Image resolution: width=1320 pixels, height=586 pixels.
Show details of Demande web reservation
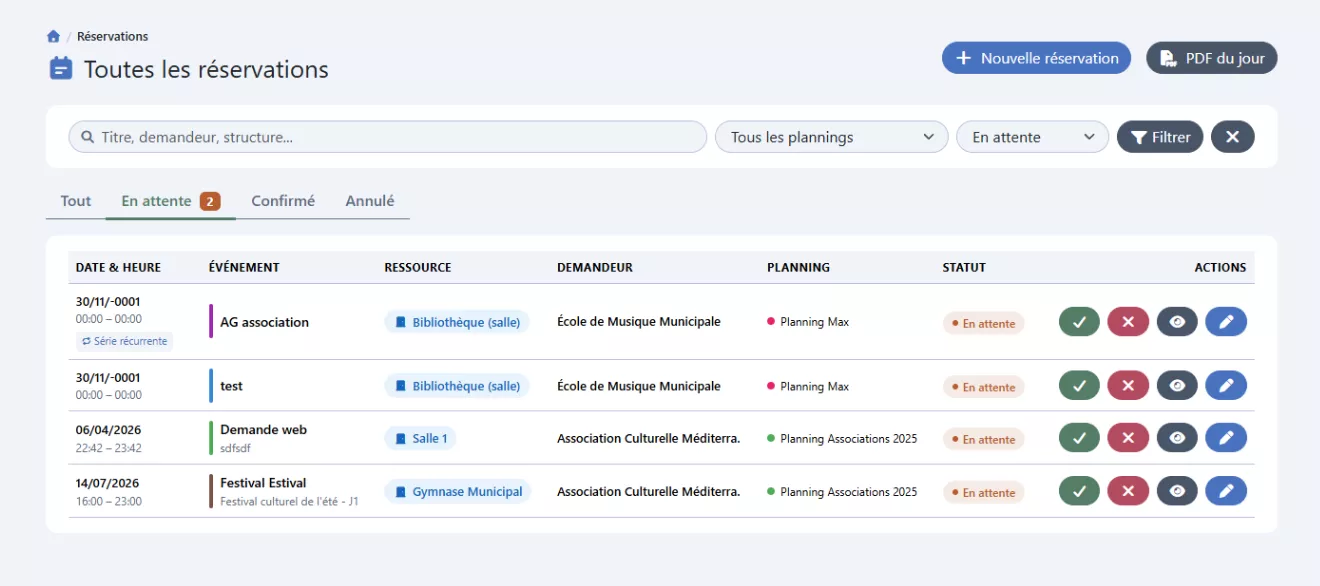[1177, 438]
